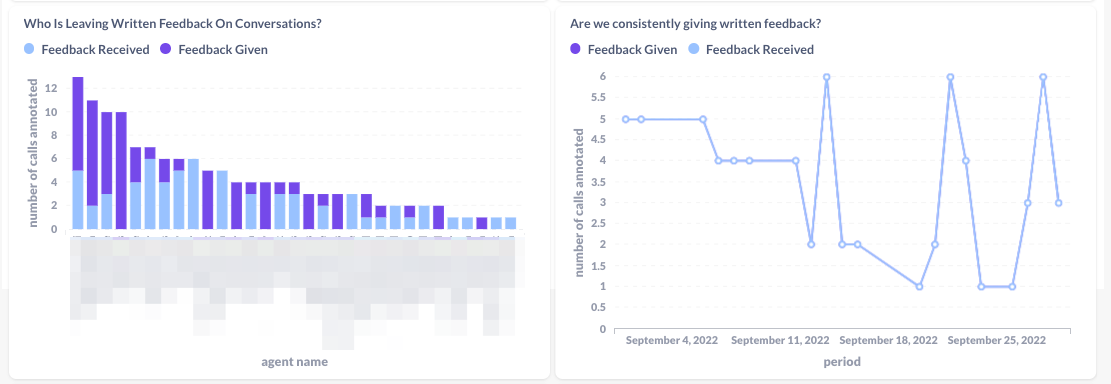Open the 'Who Is Leaving Written Feedback On Conversations?' title
The width and height of the screenshot is (1111, 384).
click(173, 23)
